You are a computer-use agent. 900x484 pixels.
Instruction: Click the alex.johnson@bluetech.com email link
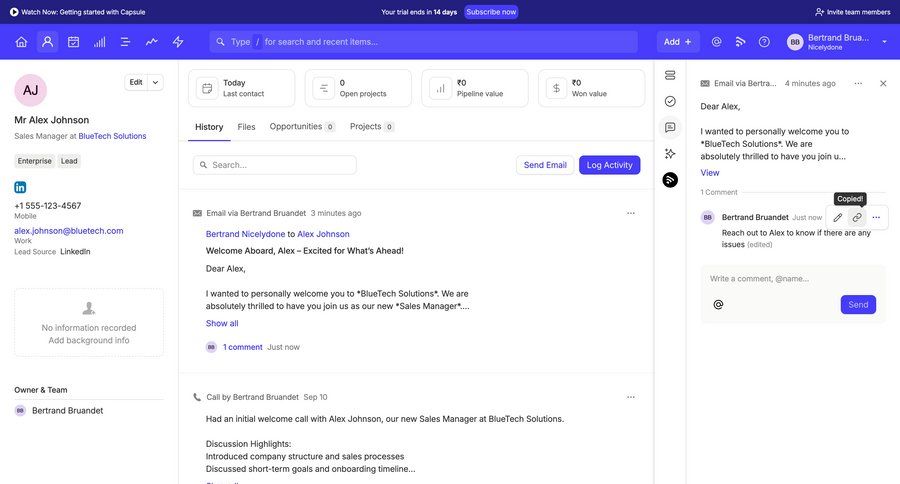69,230
